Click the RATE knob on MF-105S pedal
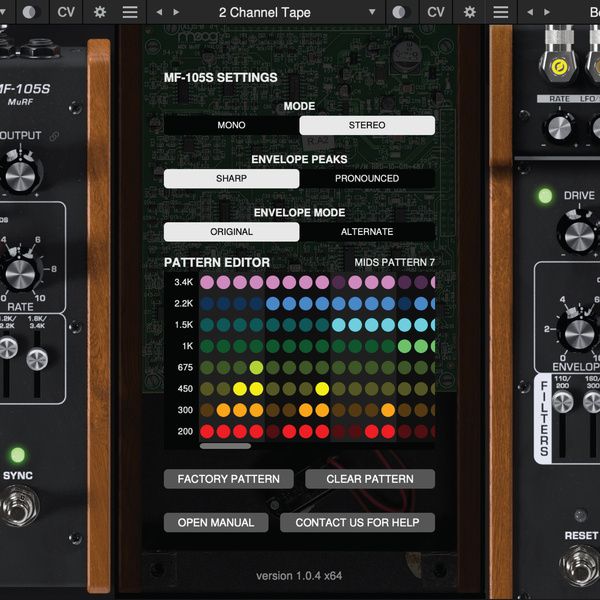This screenshot has height=600, width=600. pos(20,274)
